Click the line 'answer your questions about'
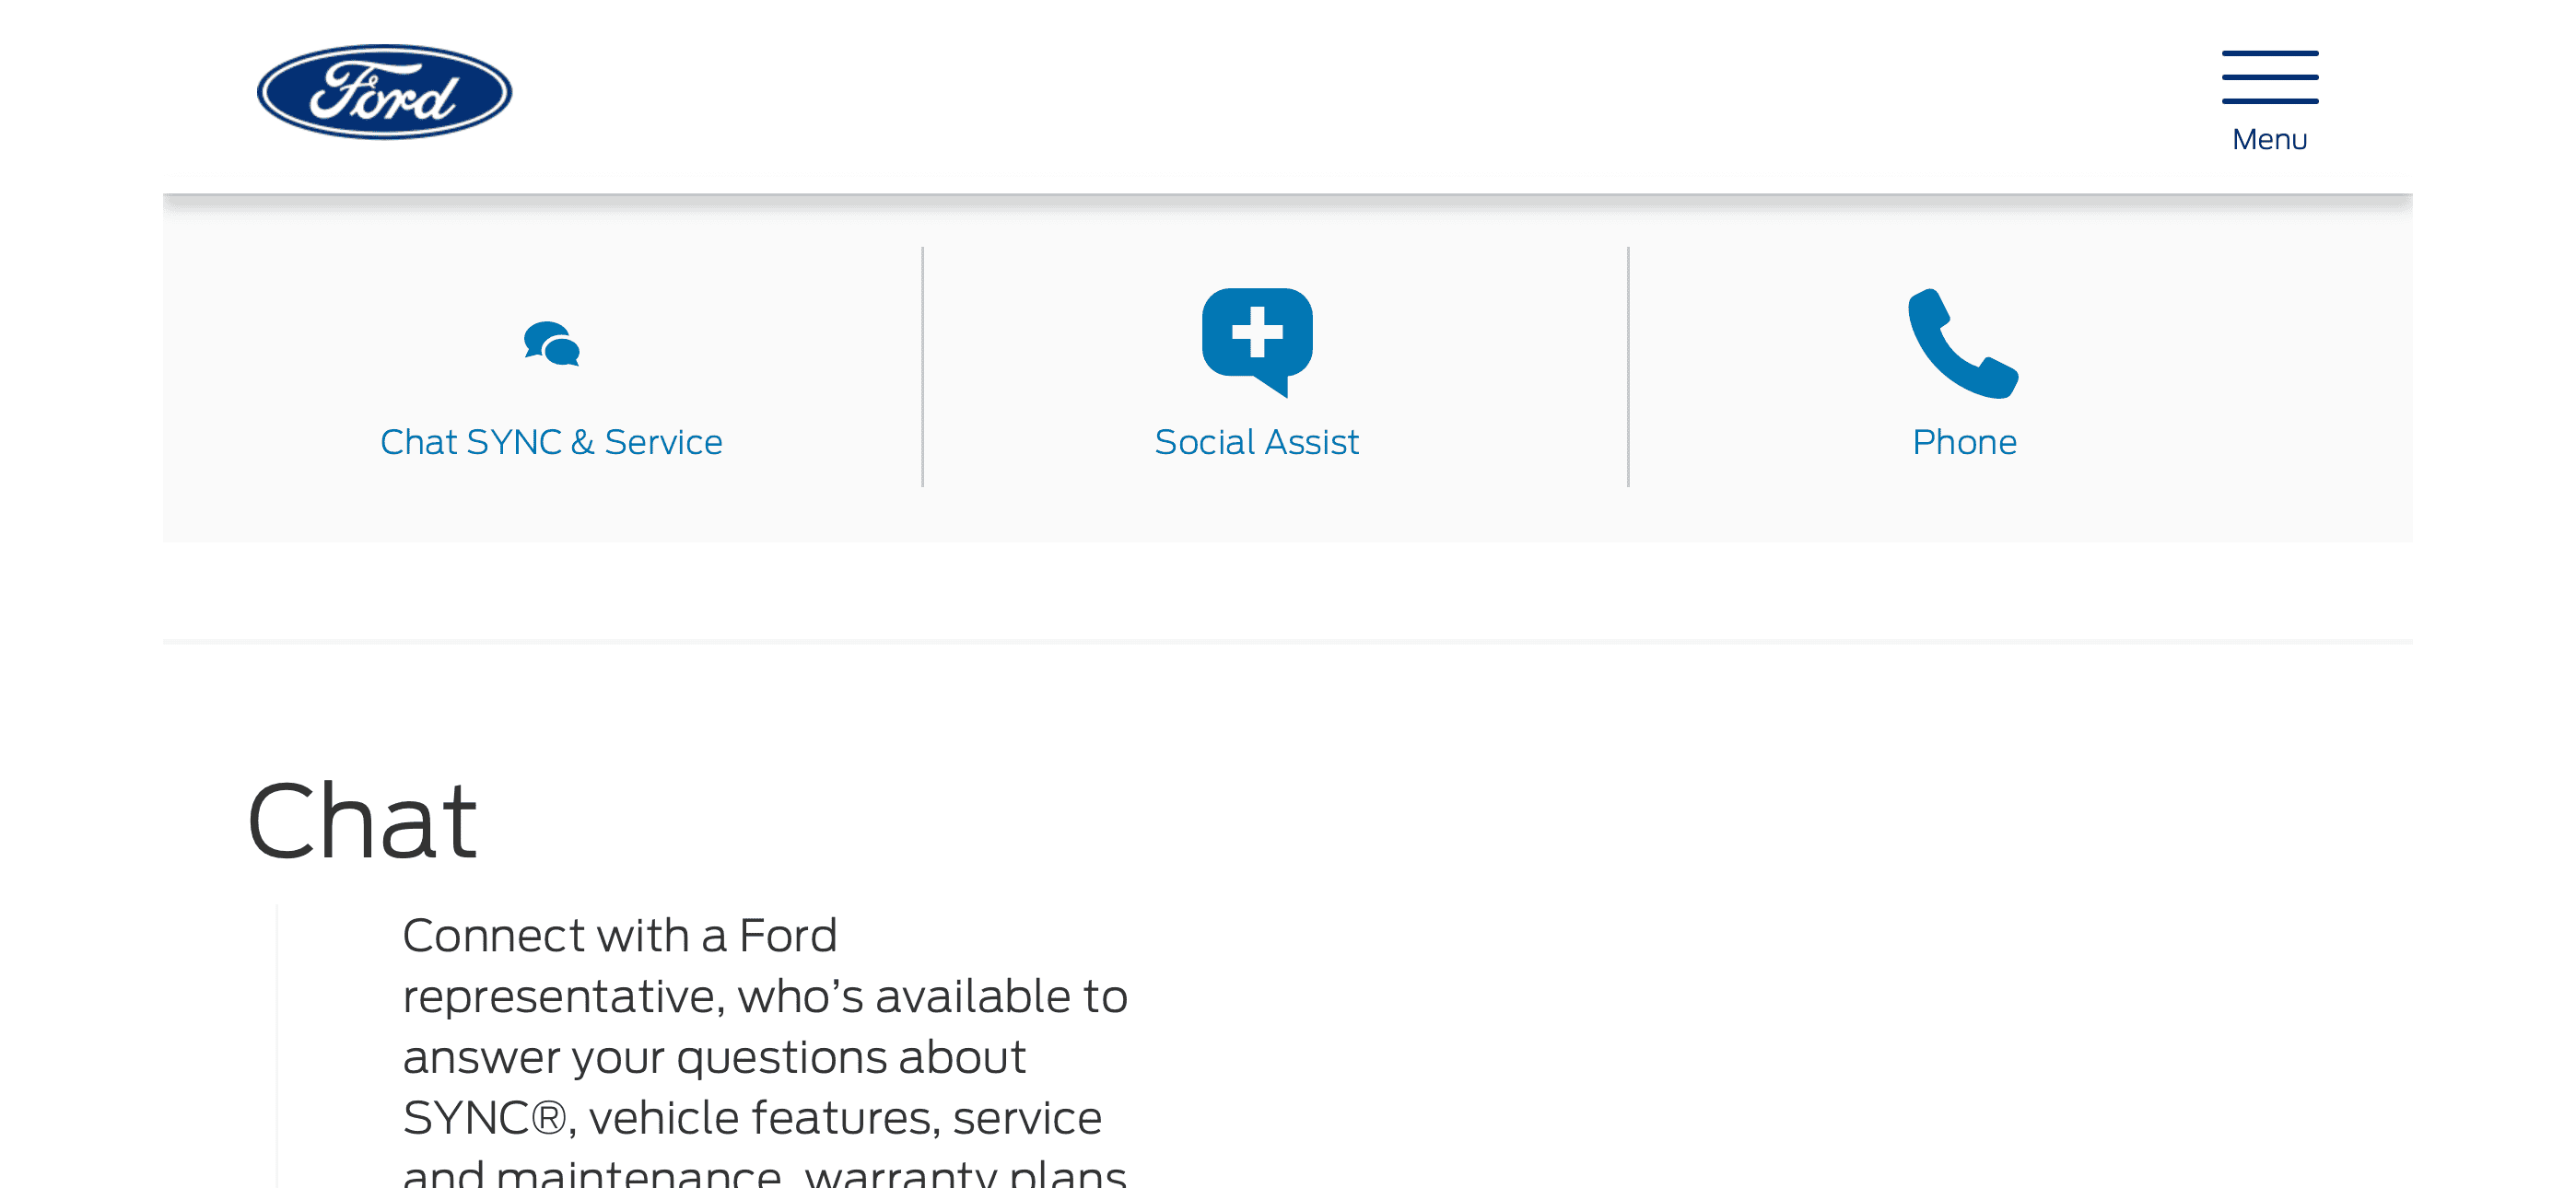This screenshot has height=1188, width=2576. pos(714,1057)
